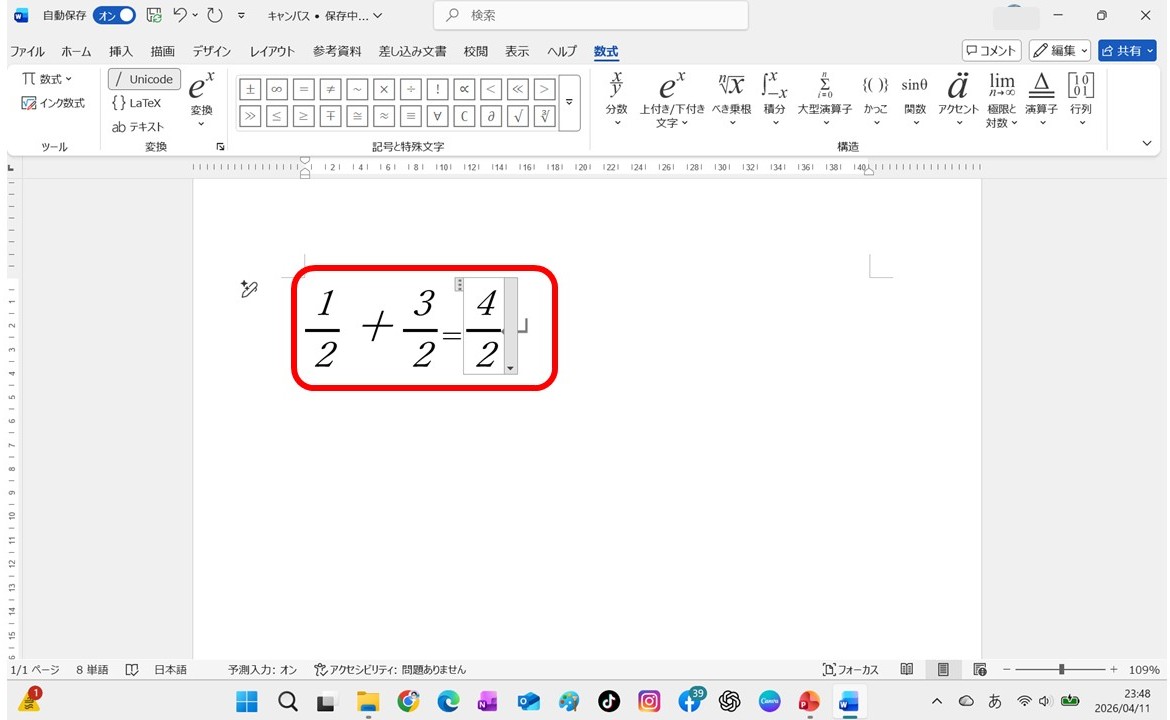The image size is (1170, 720).
Task: Click the zoom slider in the status bar
Action: (1061, 669)
